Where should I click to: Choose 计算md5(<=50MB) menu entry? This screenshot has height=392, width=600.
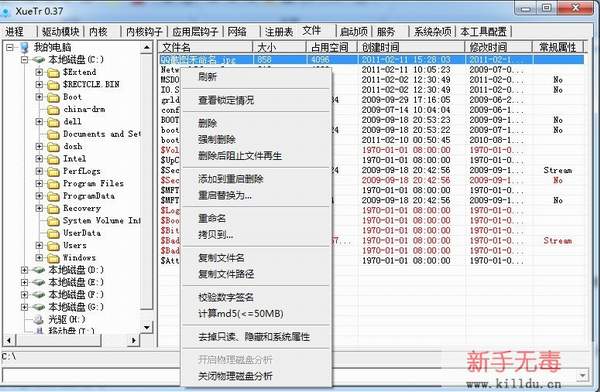point(256,314)
